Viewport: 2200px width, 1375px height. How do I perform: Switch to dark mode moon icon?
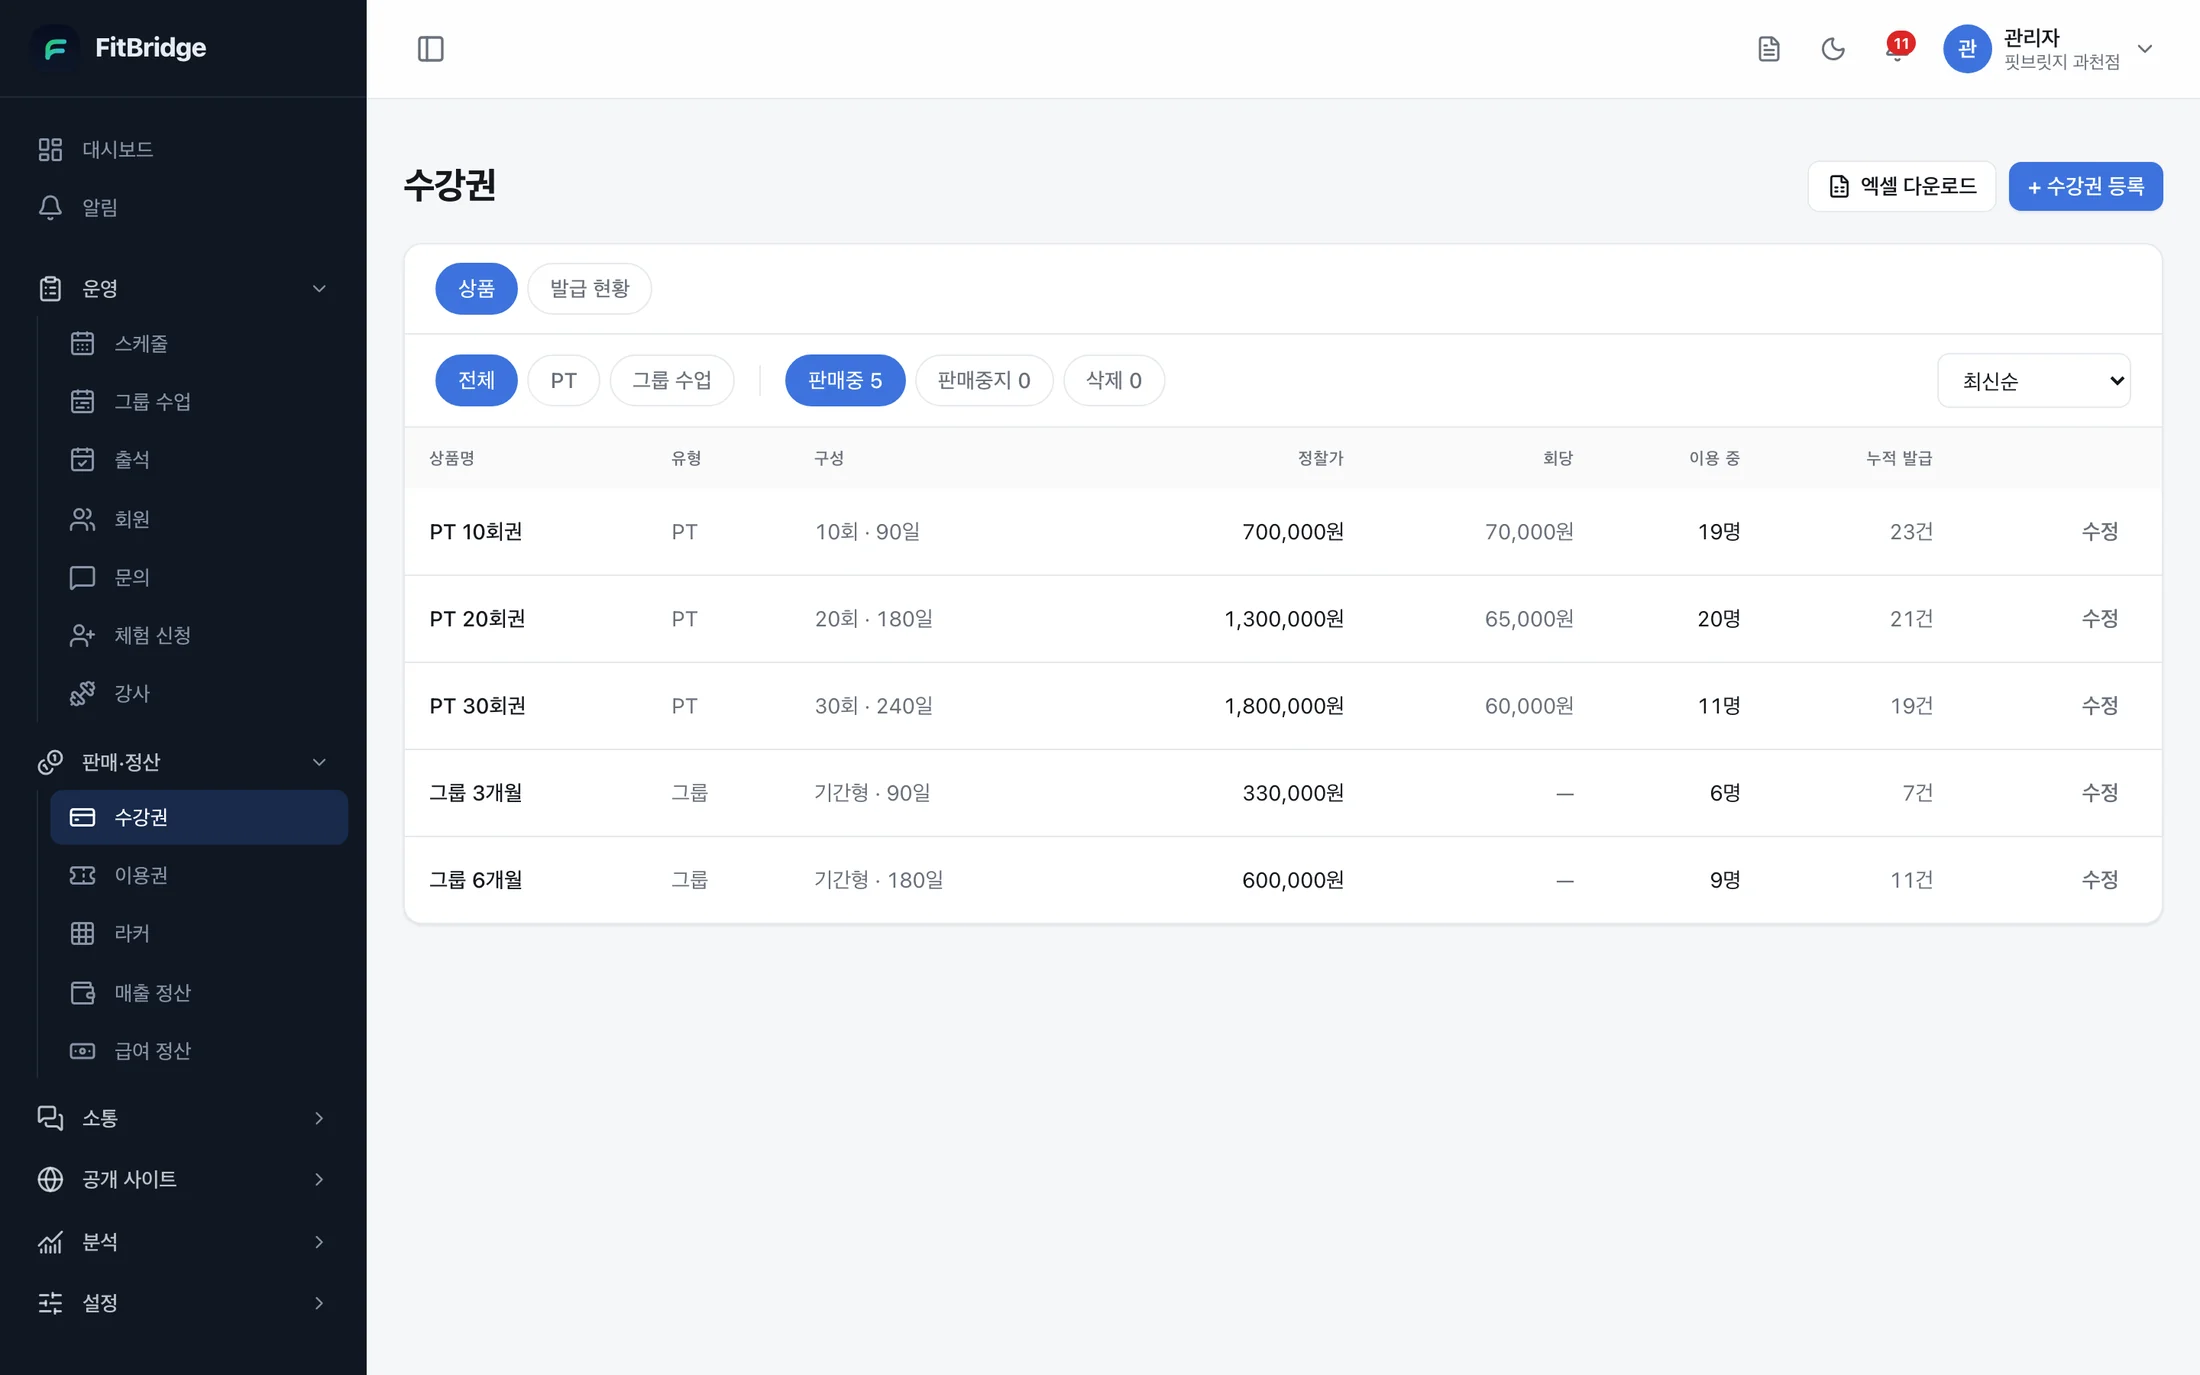pos(1832,48)
